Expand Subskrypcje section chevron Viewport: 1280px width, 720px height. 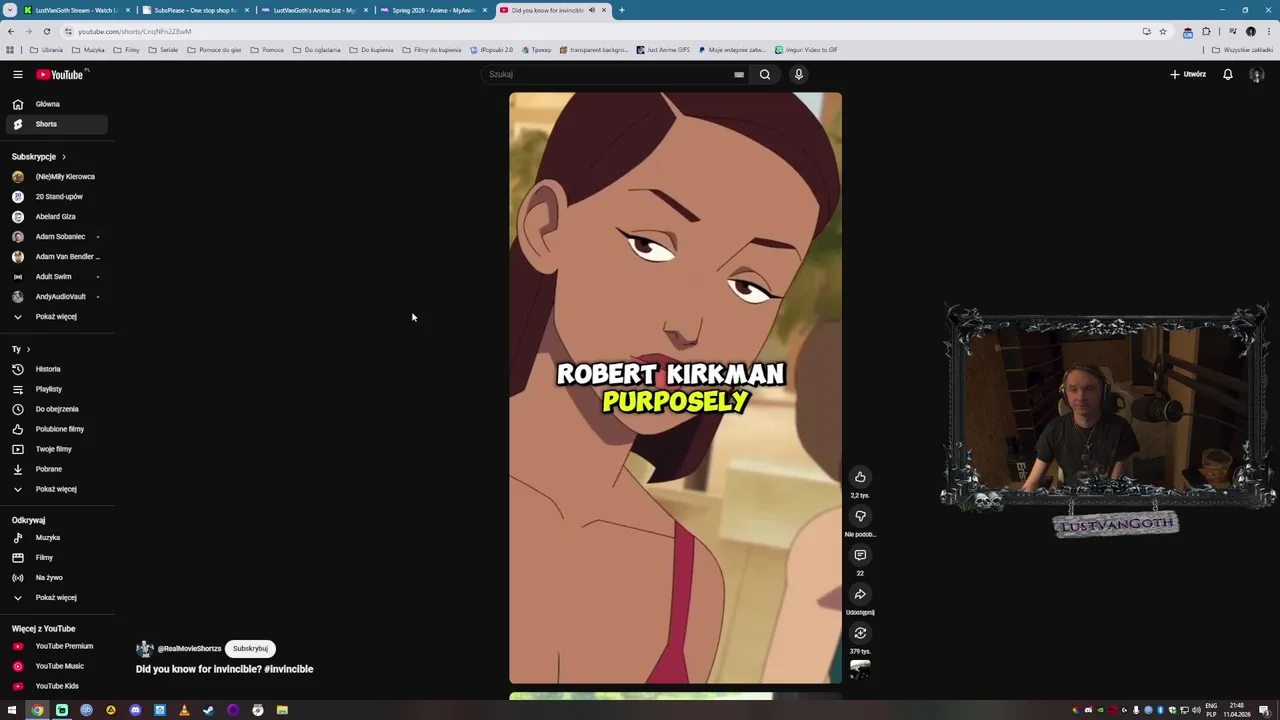point(63,157)
